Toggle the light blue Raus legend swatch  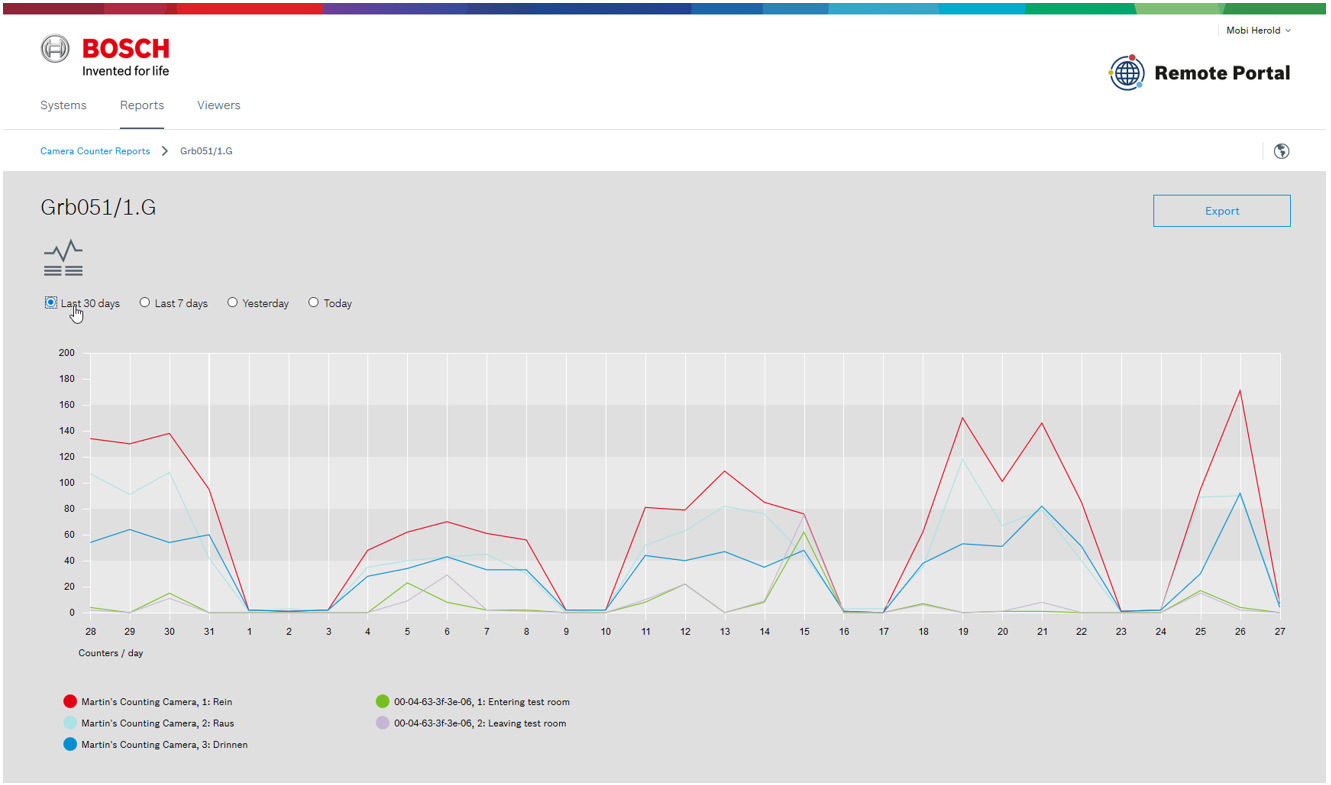click(x=70, y=723)
